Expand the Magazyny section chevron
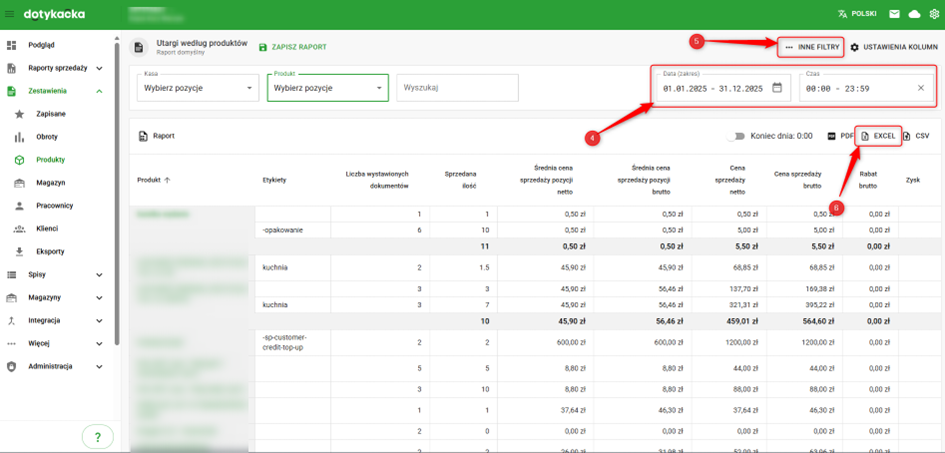 (x=99, y=298)
